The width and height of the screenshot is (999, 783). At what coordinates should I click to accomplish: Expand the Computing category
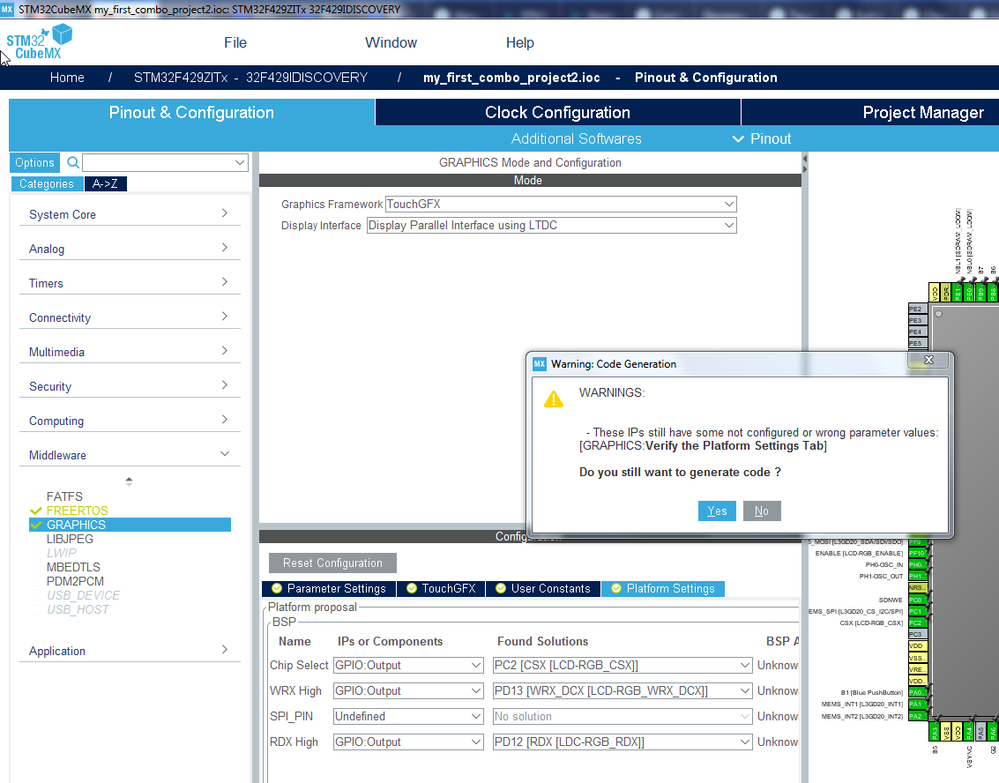pos(129,421)
